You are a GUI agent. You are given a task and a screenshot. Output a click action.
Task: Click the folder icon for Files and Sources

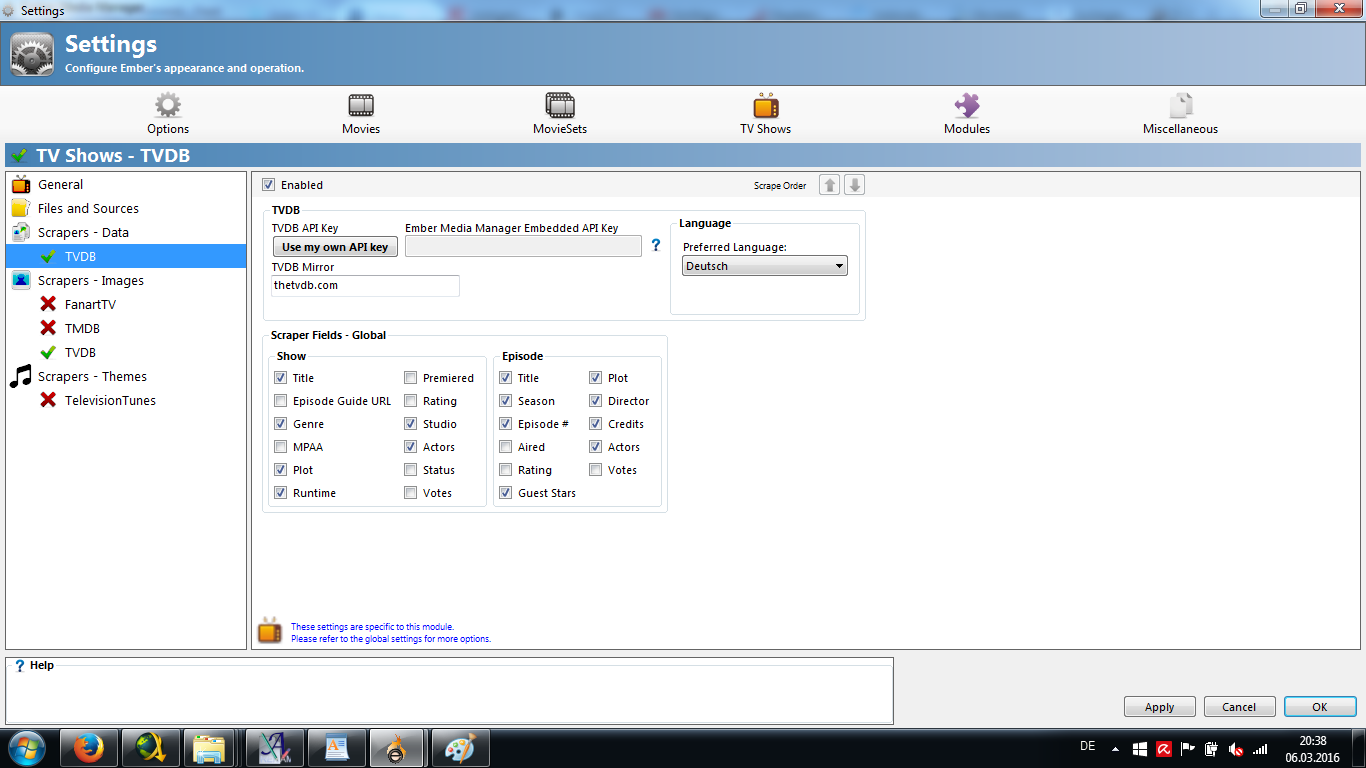[21, 208]
